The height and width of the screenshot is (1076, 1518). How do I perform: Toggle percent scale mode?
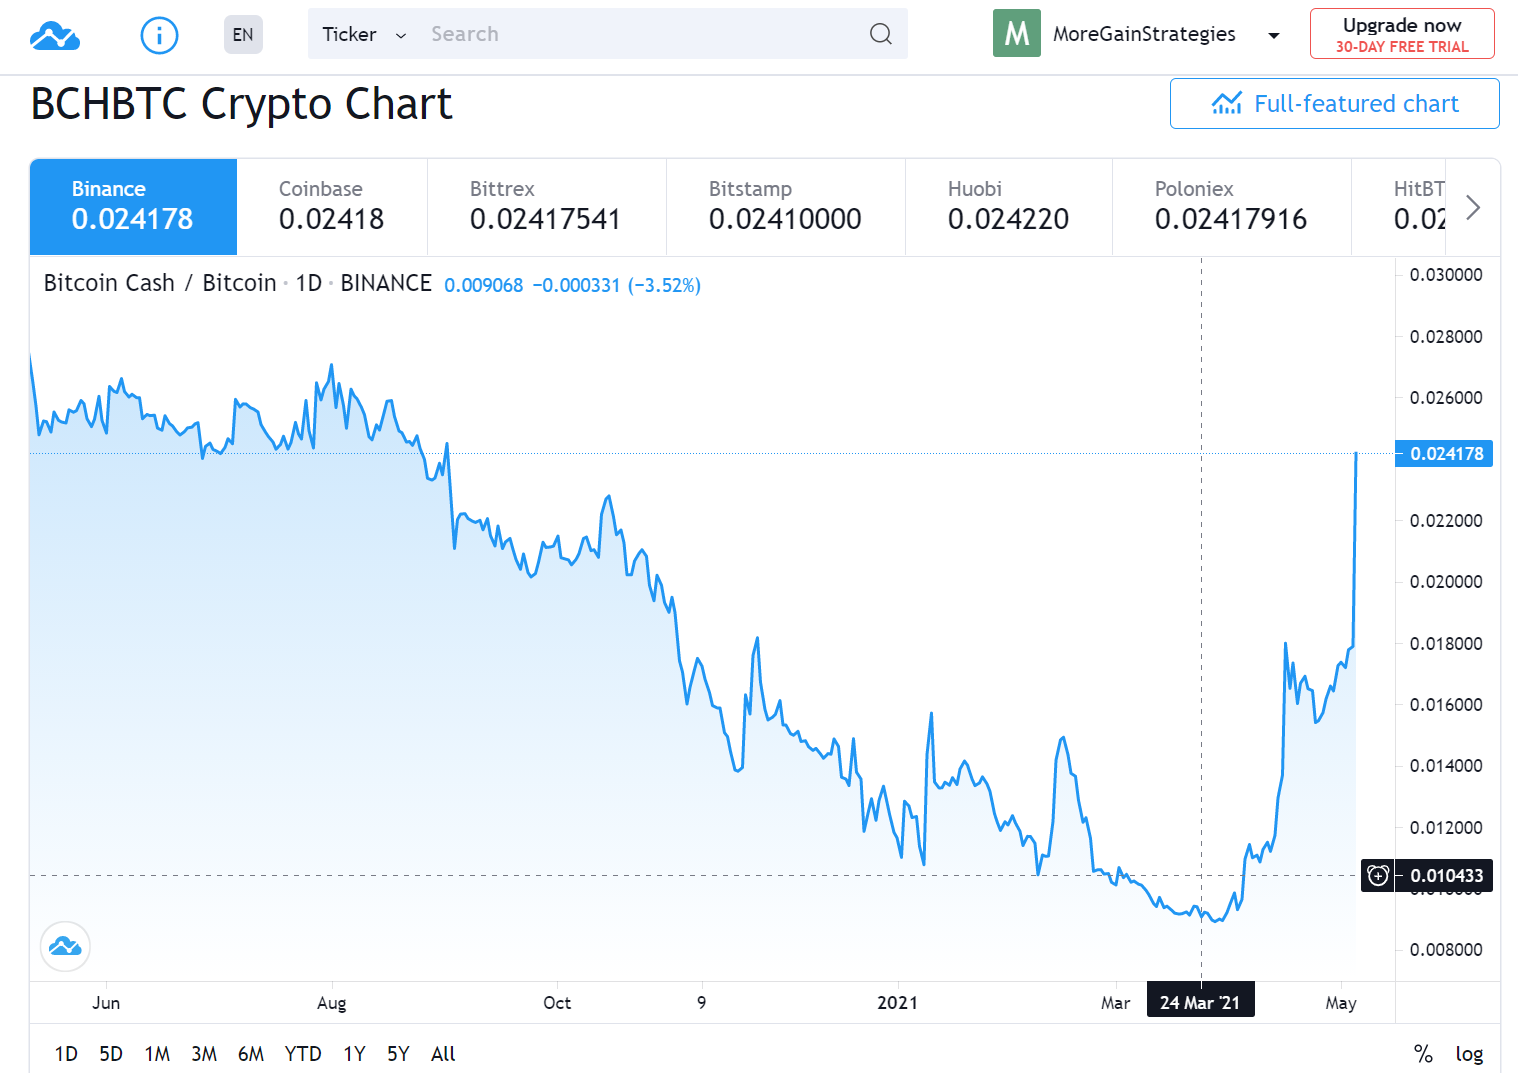pyautogui.click(x=1423, y=1053)
